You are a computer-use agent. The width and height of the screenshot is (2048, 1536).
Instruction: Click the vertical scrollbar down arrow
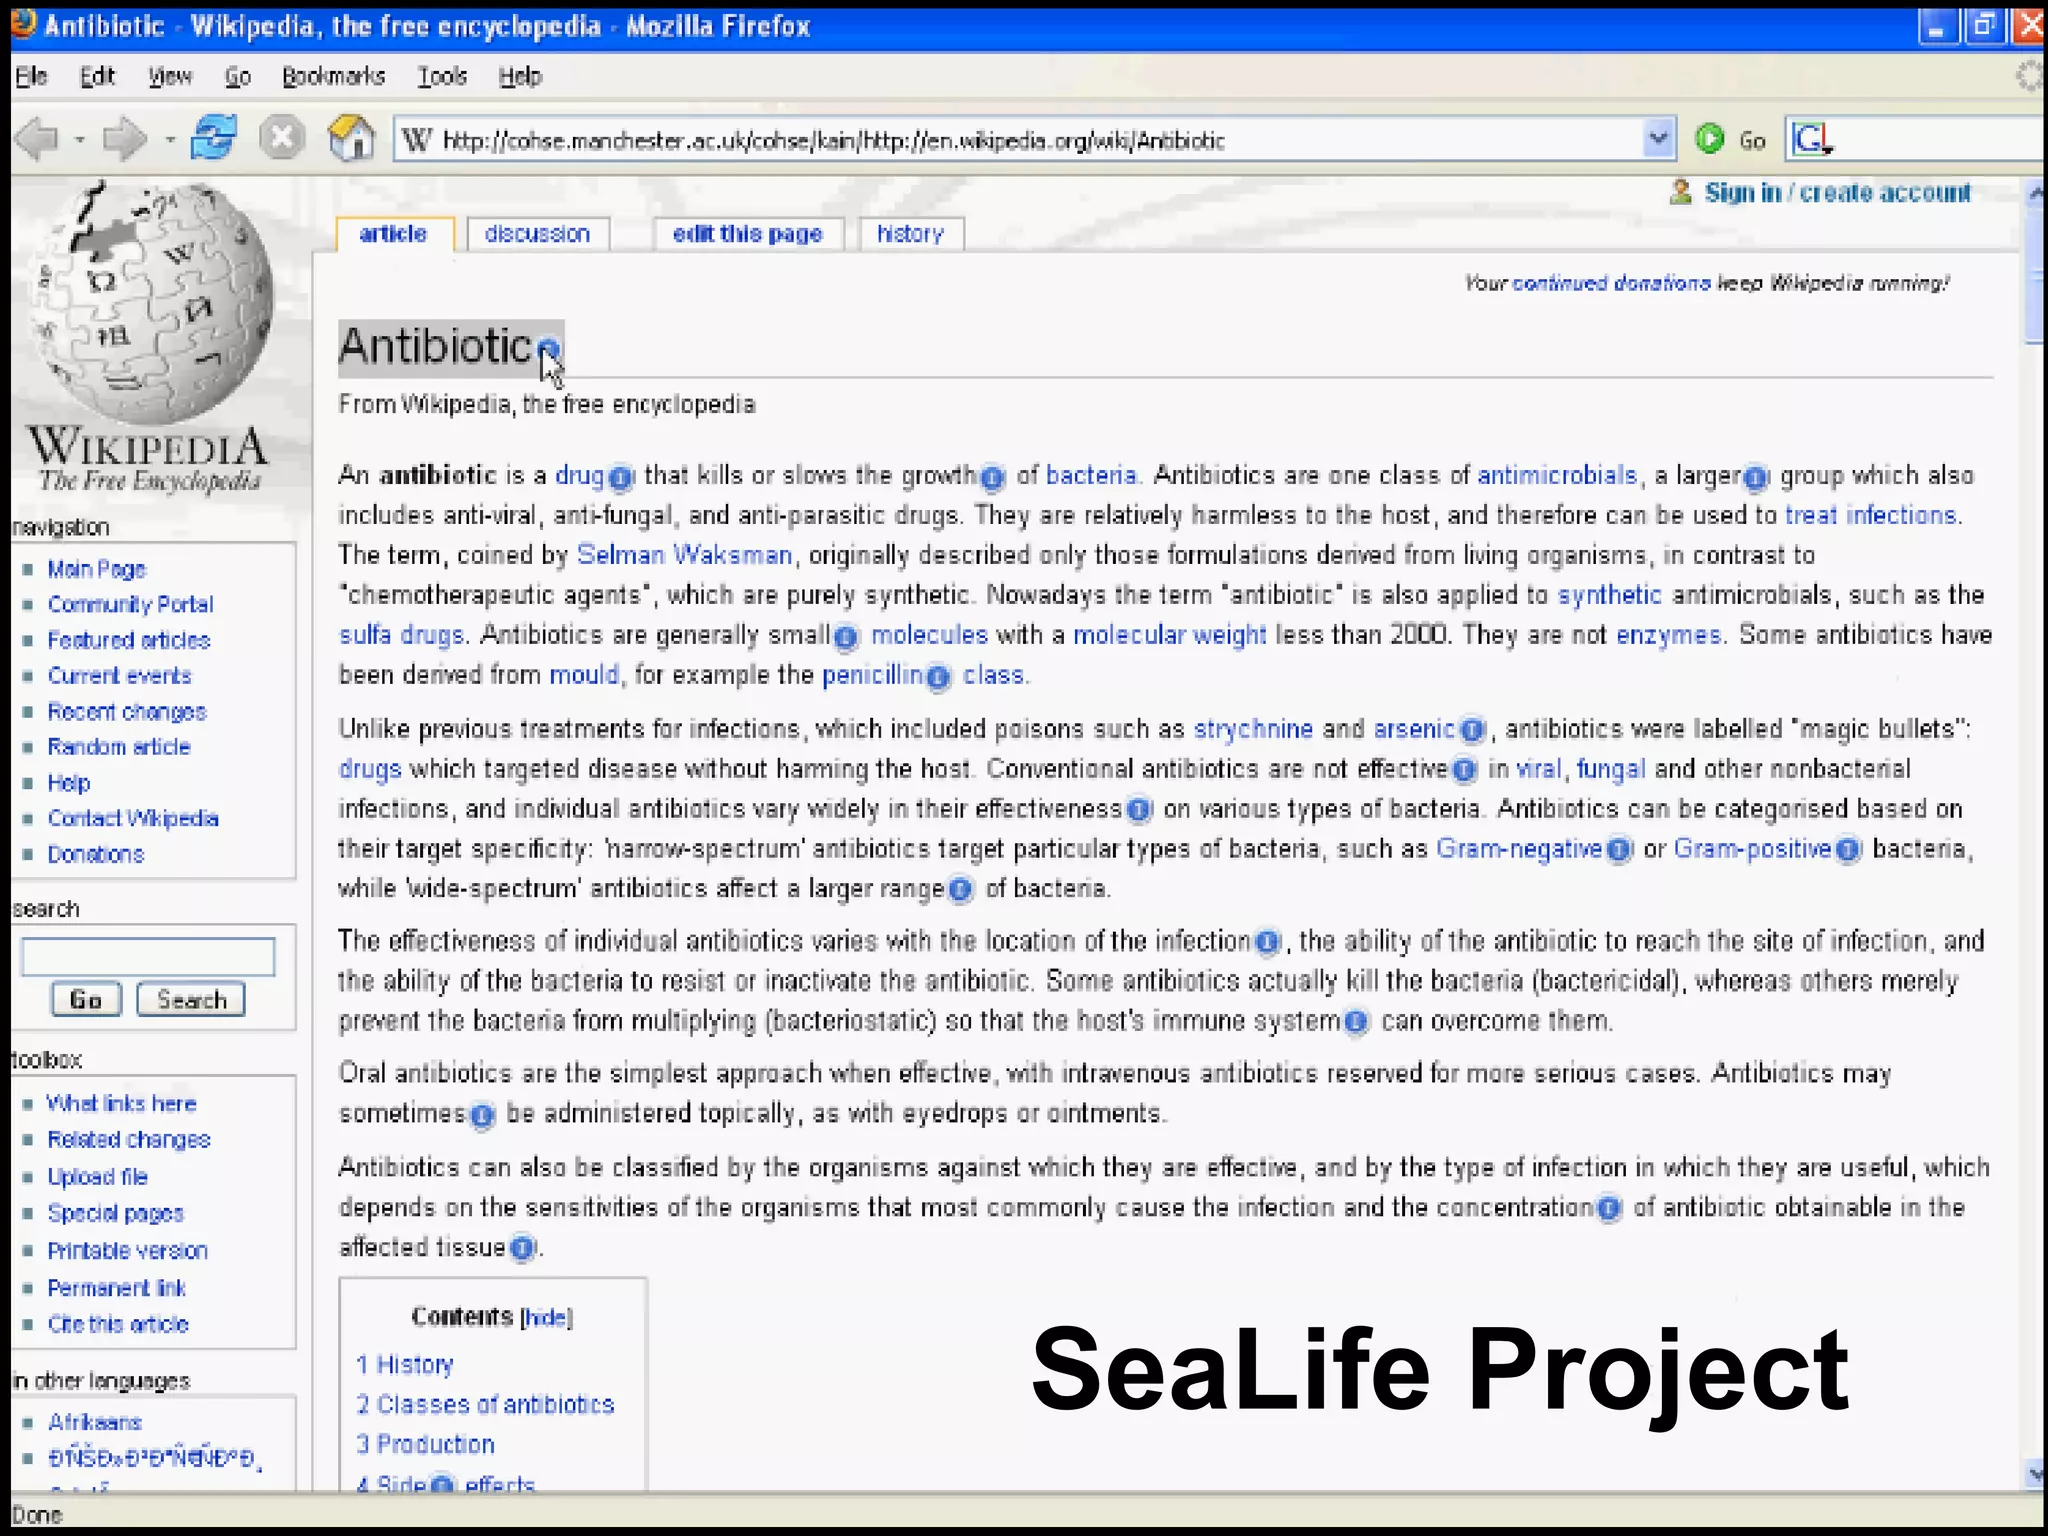[2035, 1475]
